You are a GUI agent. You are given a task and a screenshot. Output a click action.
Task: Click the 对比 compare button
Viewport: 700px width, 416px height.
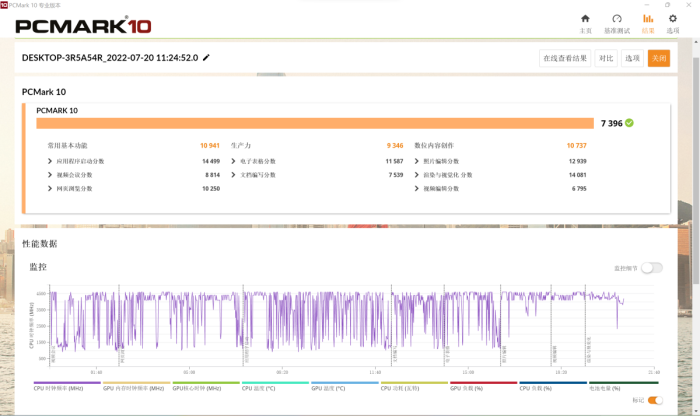tap(606, 58)
